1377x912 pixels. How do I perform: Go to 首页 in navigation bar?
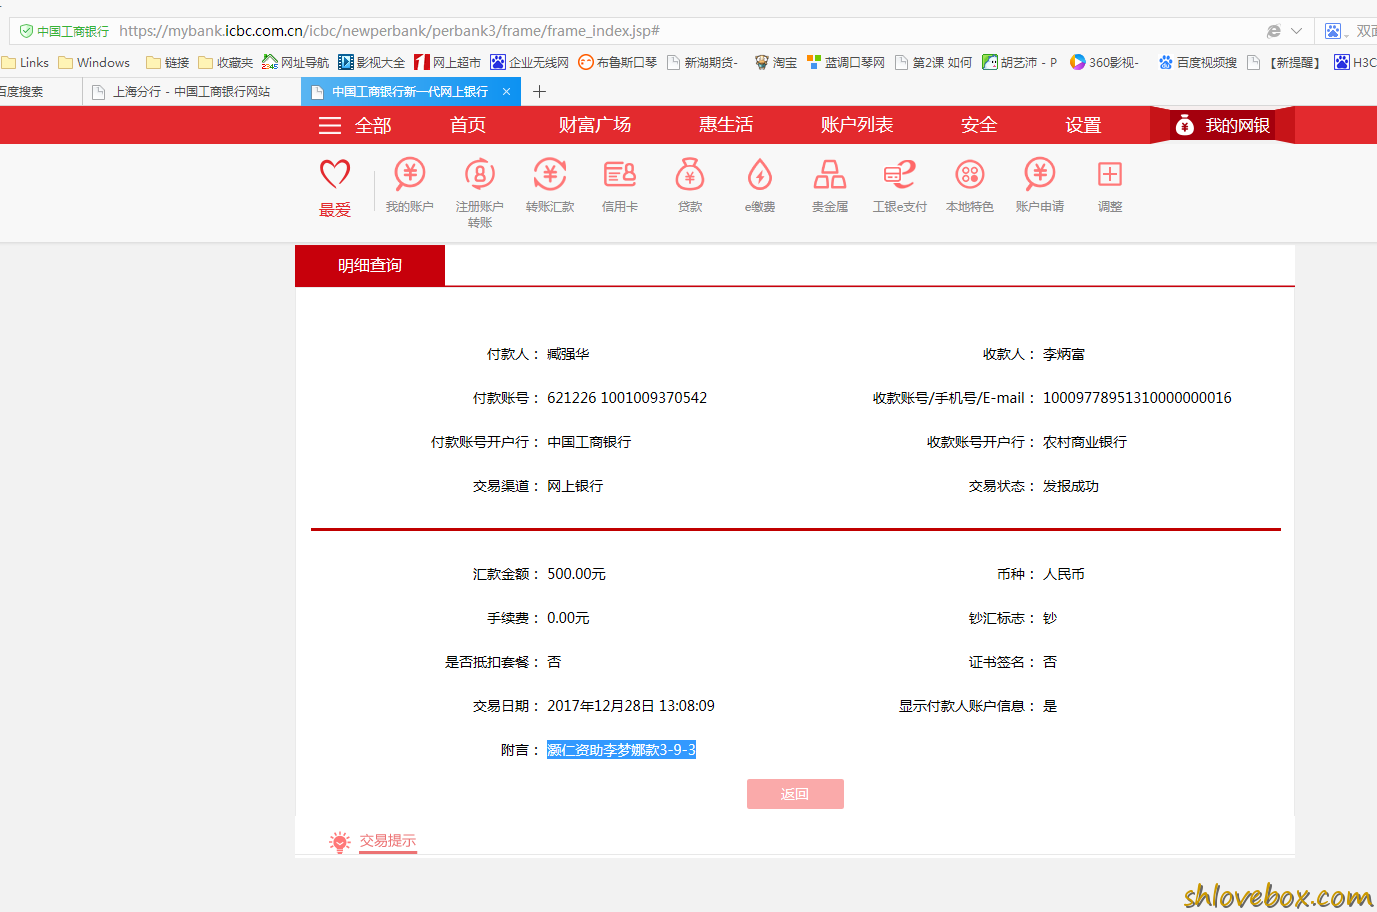(x=468, y=125)
